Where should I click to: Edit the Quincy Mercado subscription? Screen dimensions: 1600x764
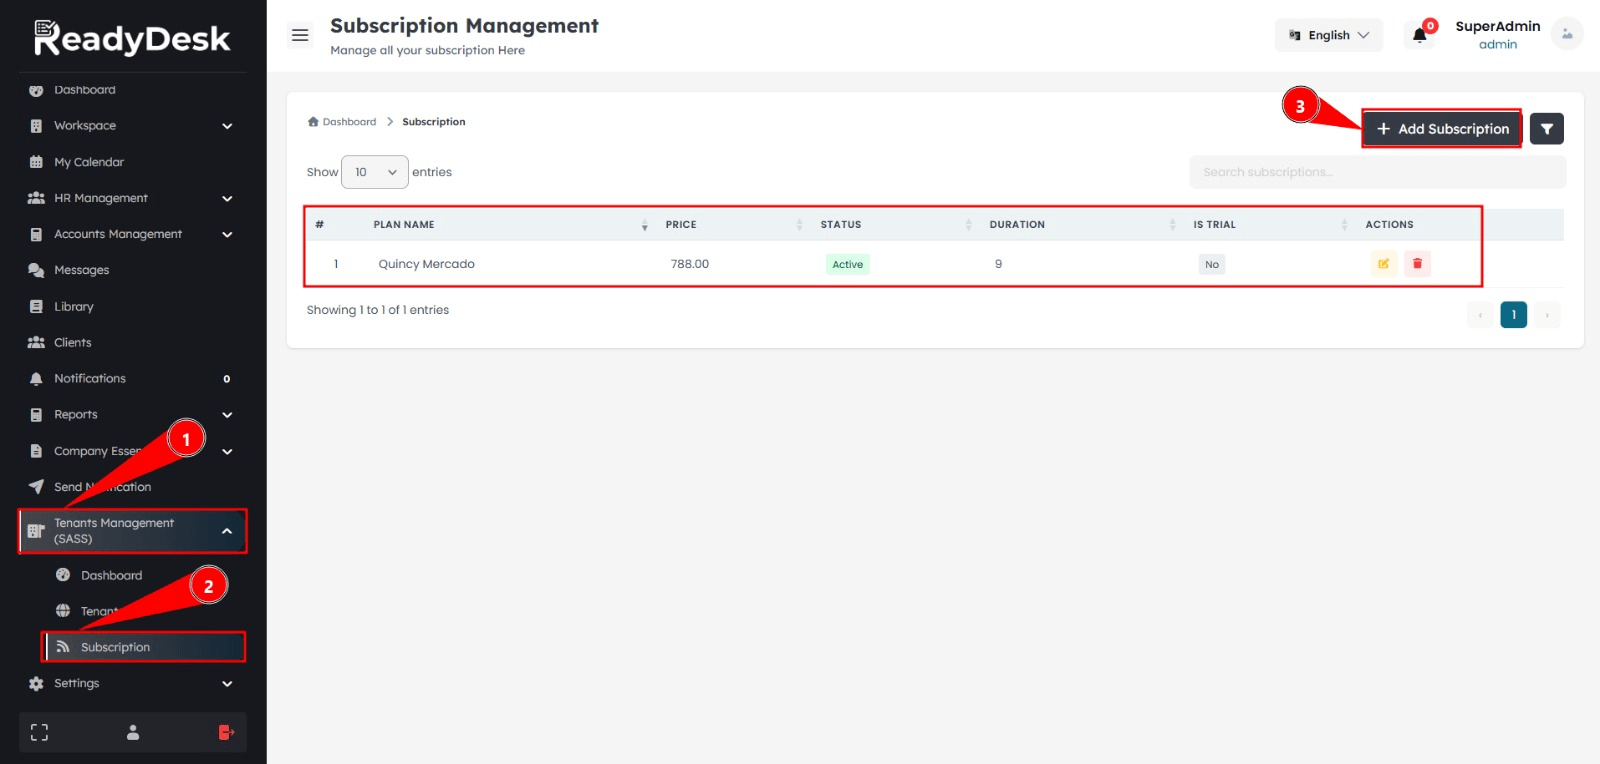[1383, 264]
